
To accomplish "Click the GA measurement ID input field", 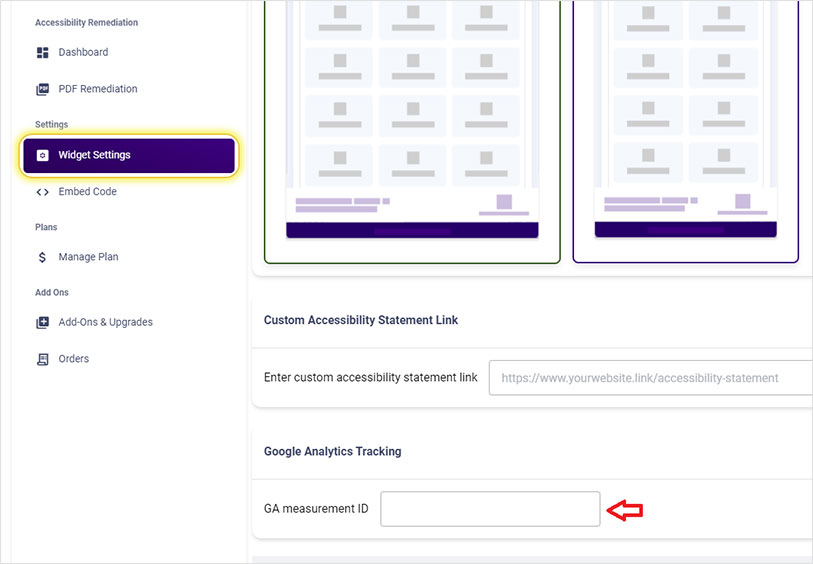I will tap(490, 509).
